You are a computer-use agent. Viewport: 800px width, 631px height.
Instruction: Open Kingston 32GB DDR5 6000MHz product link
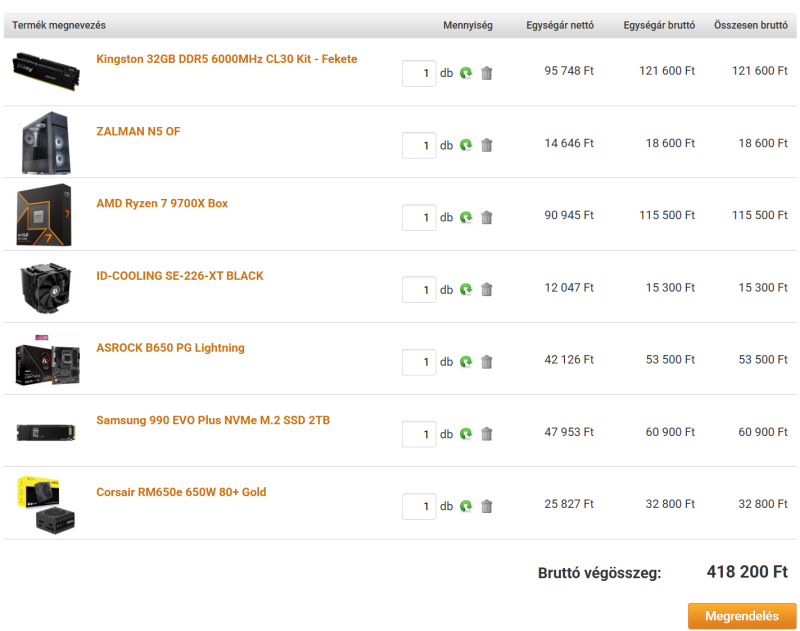[x=227, y=59]
